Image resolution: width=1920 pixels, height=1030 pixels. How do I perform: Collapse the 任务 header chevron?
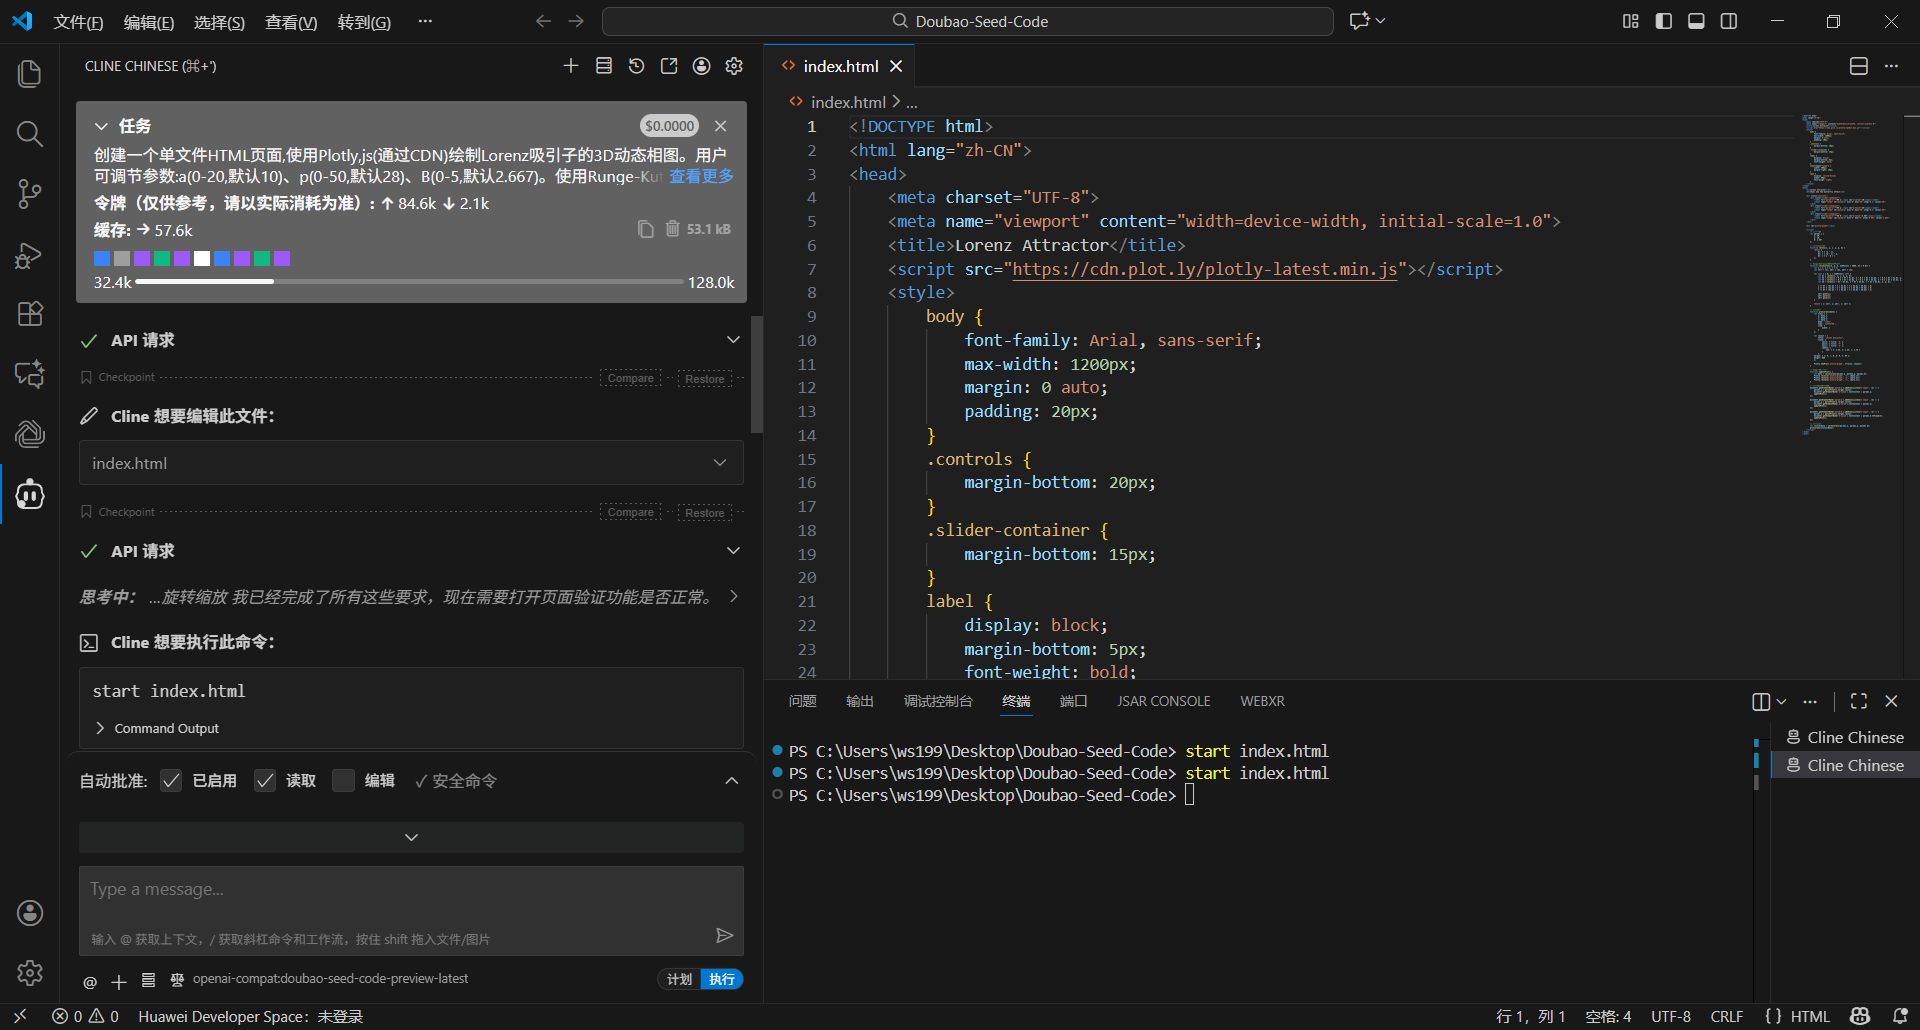[x=101, y=126]
